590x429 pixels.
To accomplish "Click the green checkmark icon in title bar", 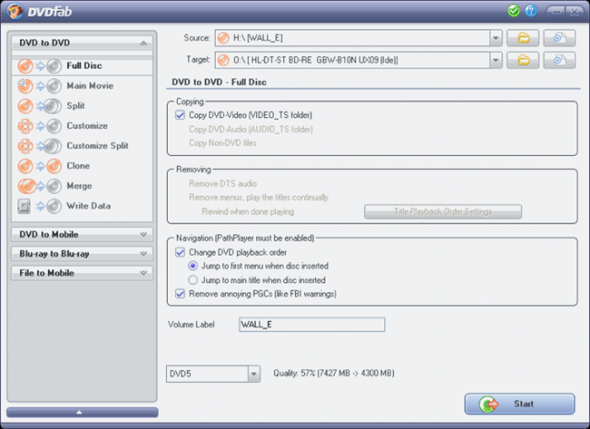I will 513,11.
